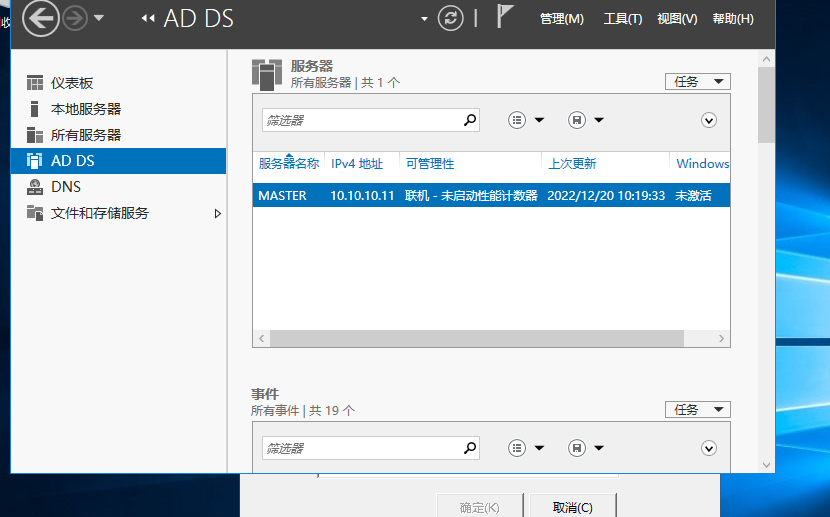The height and width of the screenshot is (517, 830).
Task: Click the server list left scroll arrow
Action: click(x=261, y=339)
